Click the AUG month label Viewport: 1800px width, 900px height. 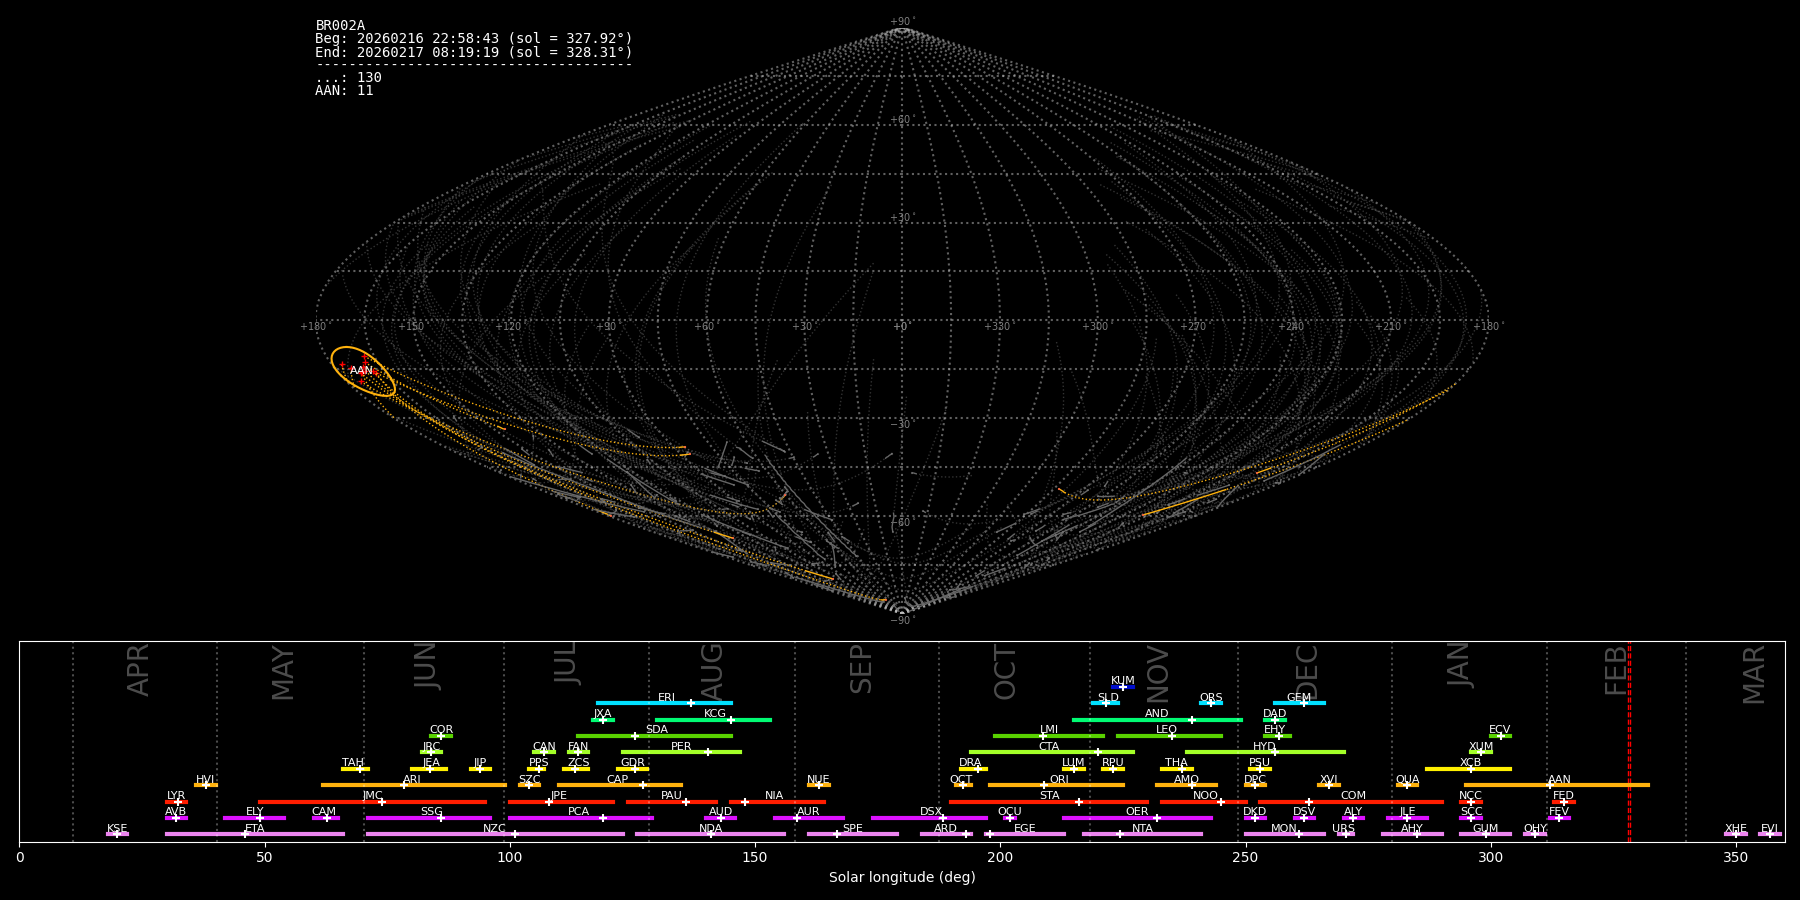pos(712,672)
